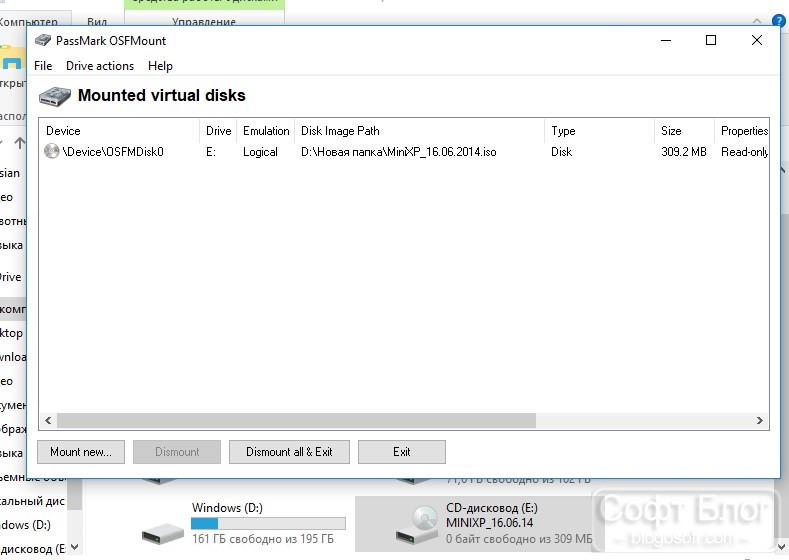Screen dimensions: 789x560
Task: Sort list by Device column header
Action: [119, 131]
